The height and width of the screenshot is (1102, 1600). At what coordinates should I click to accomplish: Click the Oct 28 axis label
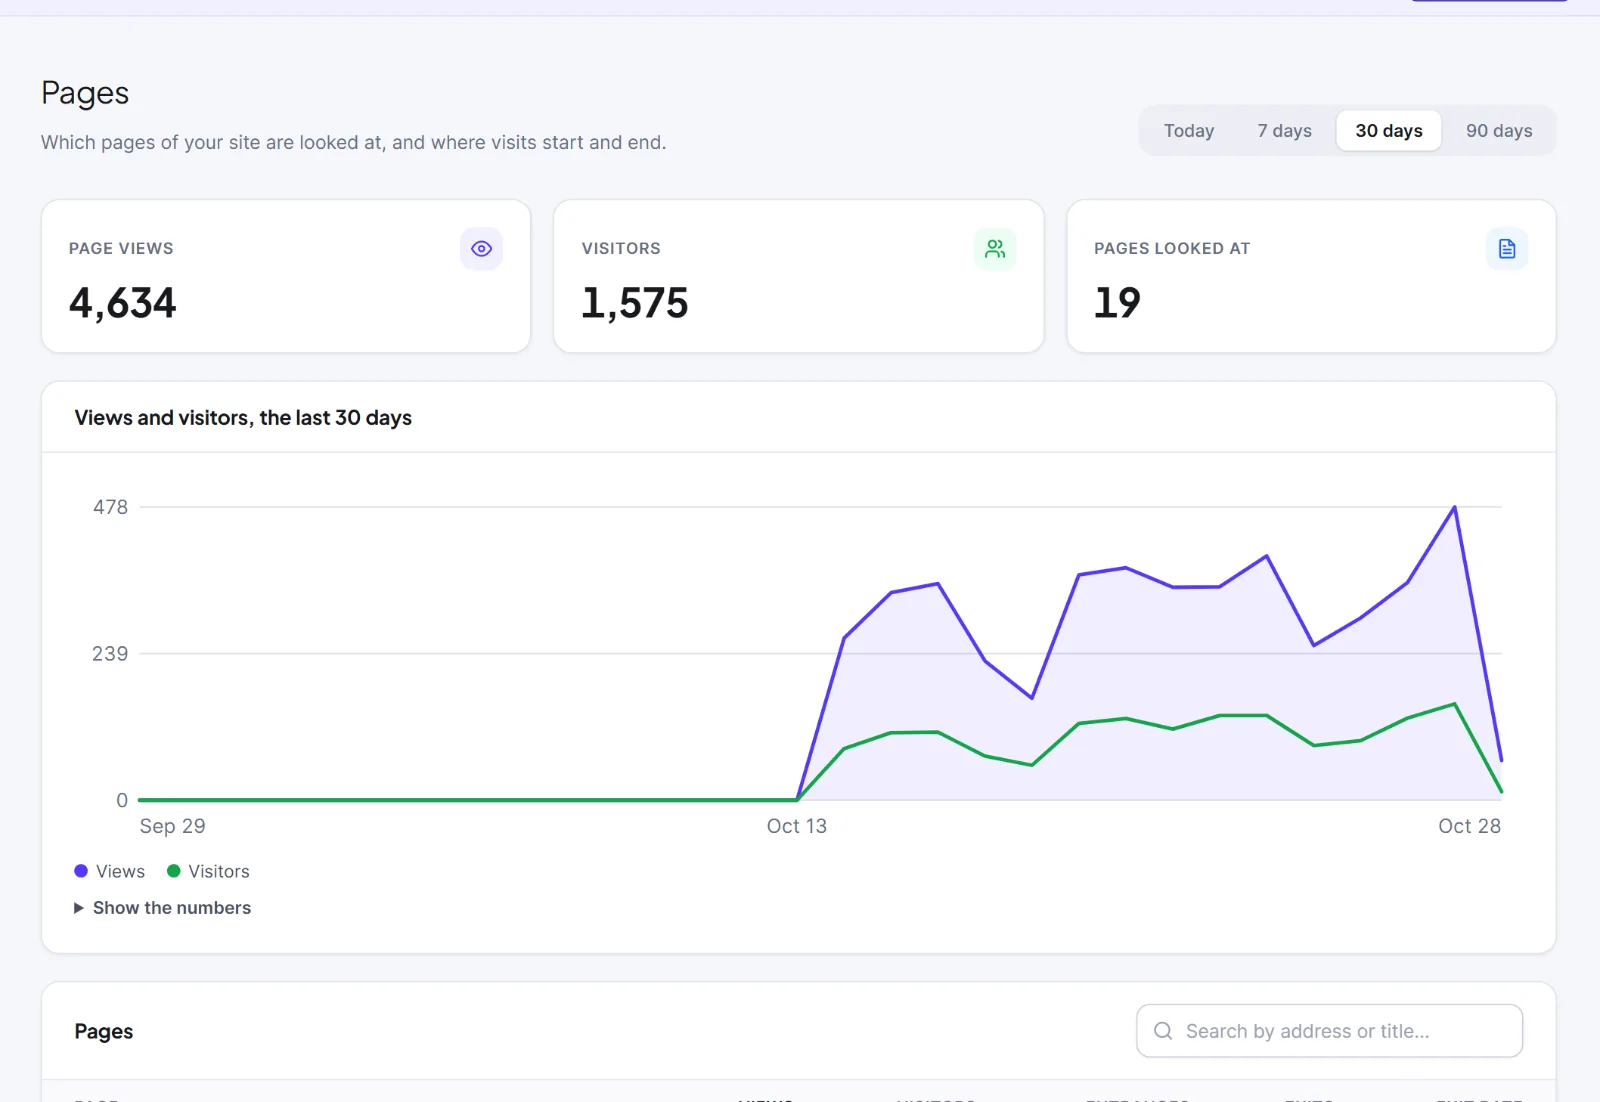pos(1469,826)
